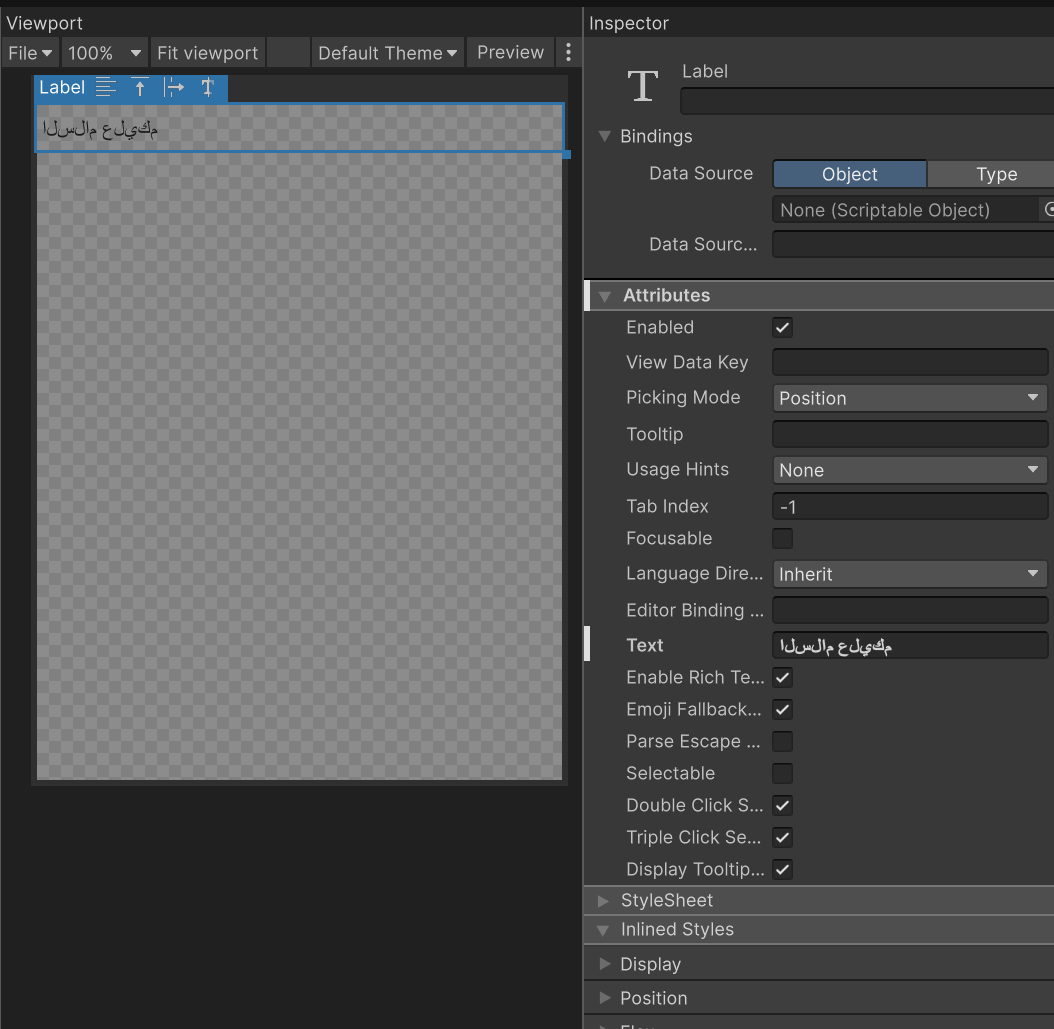The height and width of the screenshot is (1029, 1054).
Task: Click the horizontal spacing arrow icon in the Label header
Action: tap(173, 87)
